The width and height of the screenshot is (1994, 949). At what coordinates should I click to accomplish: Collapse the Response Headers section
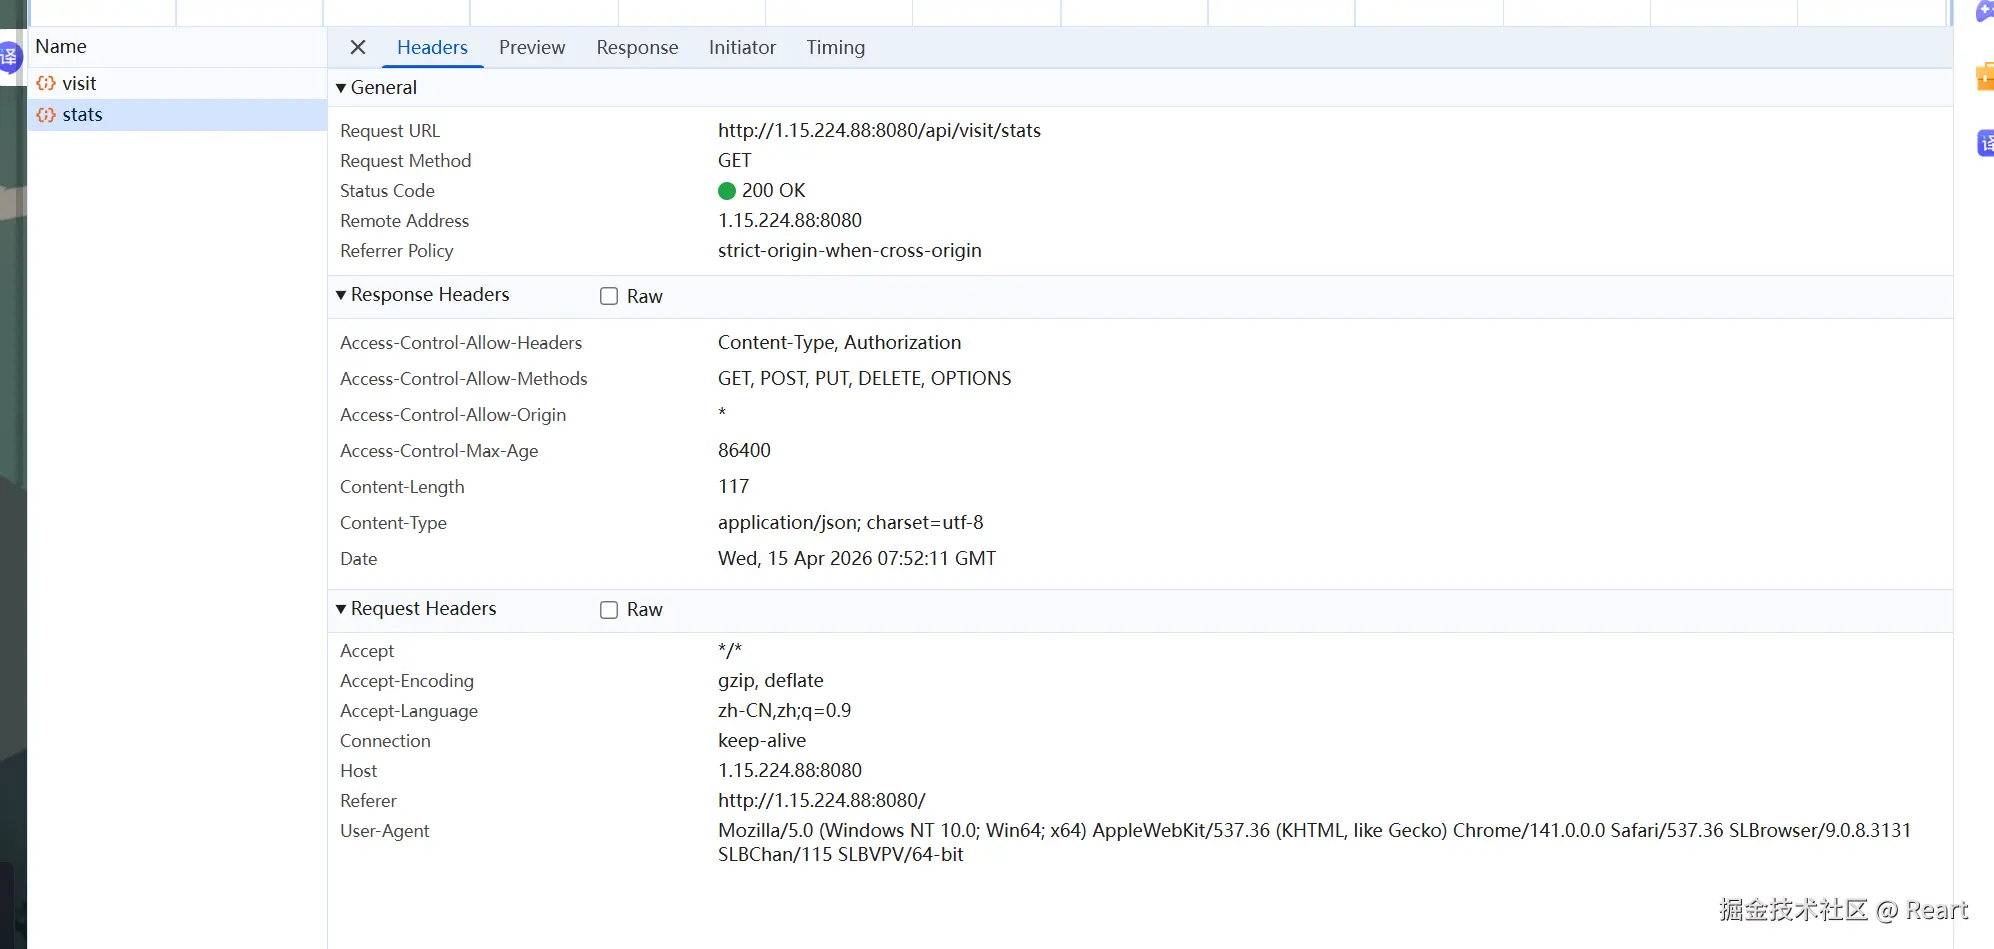[x=341, y=295]
